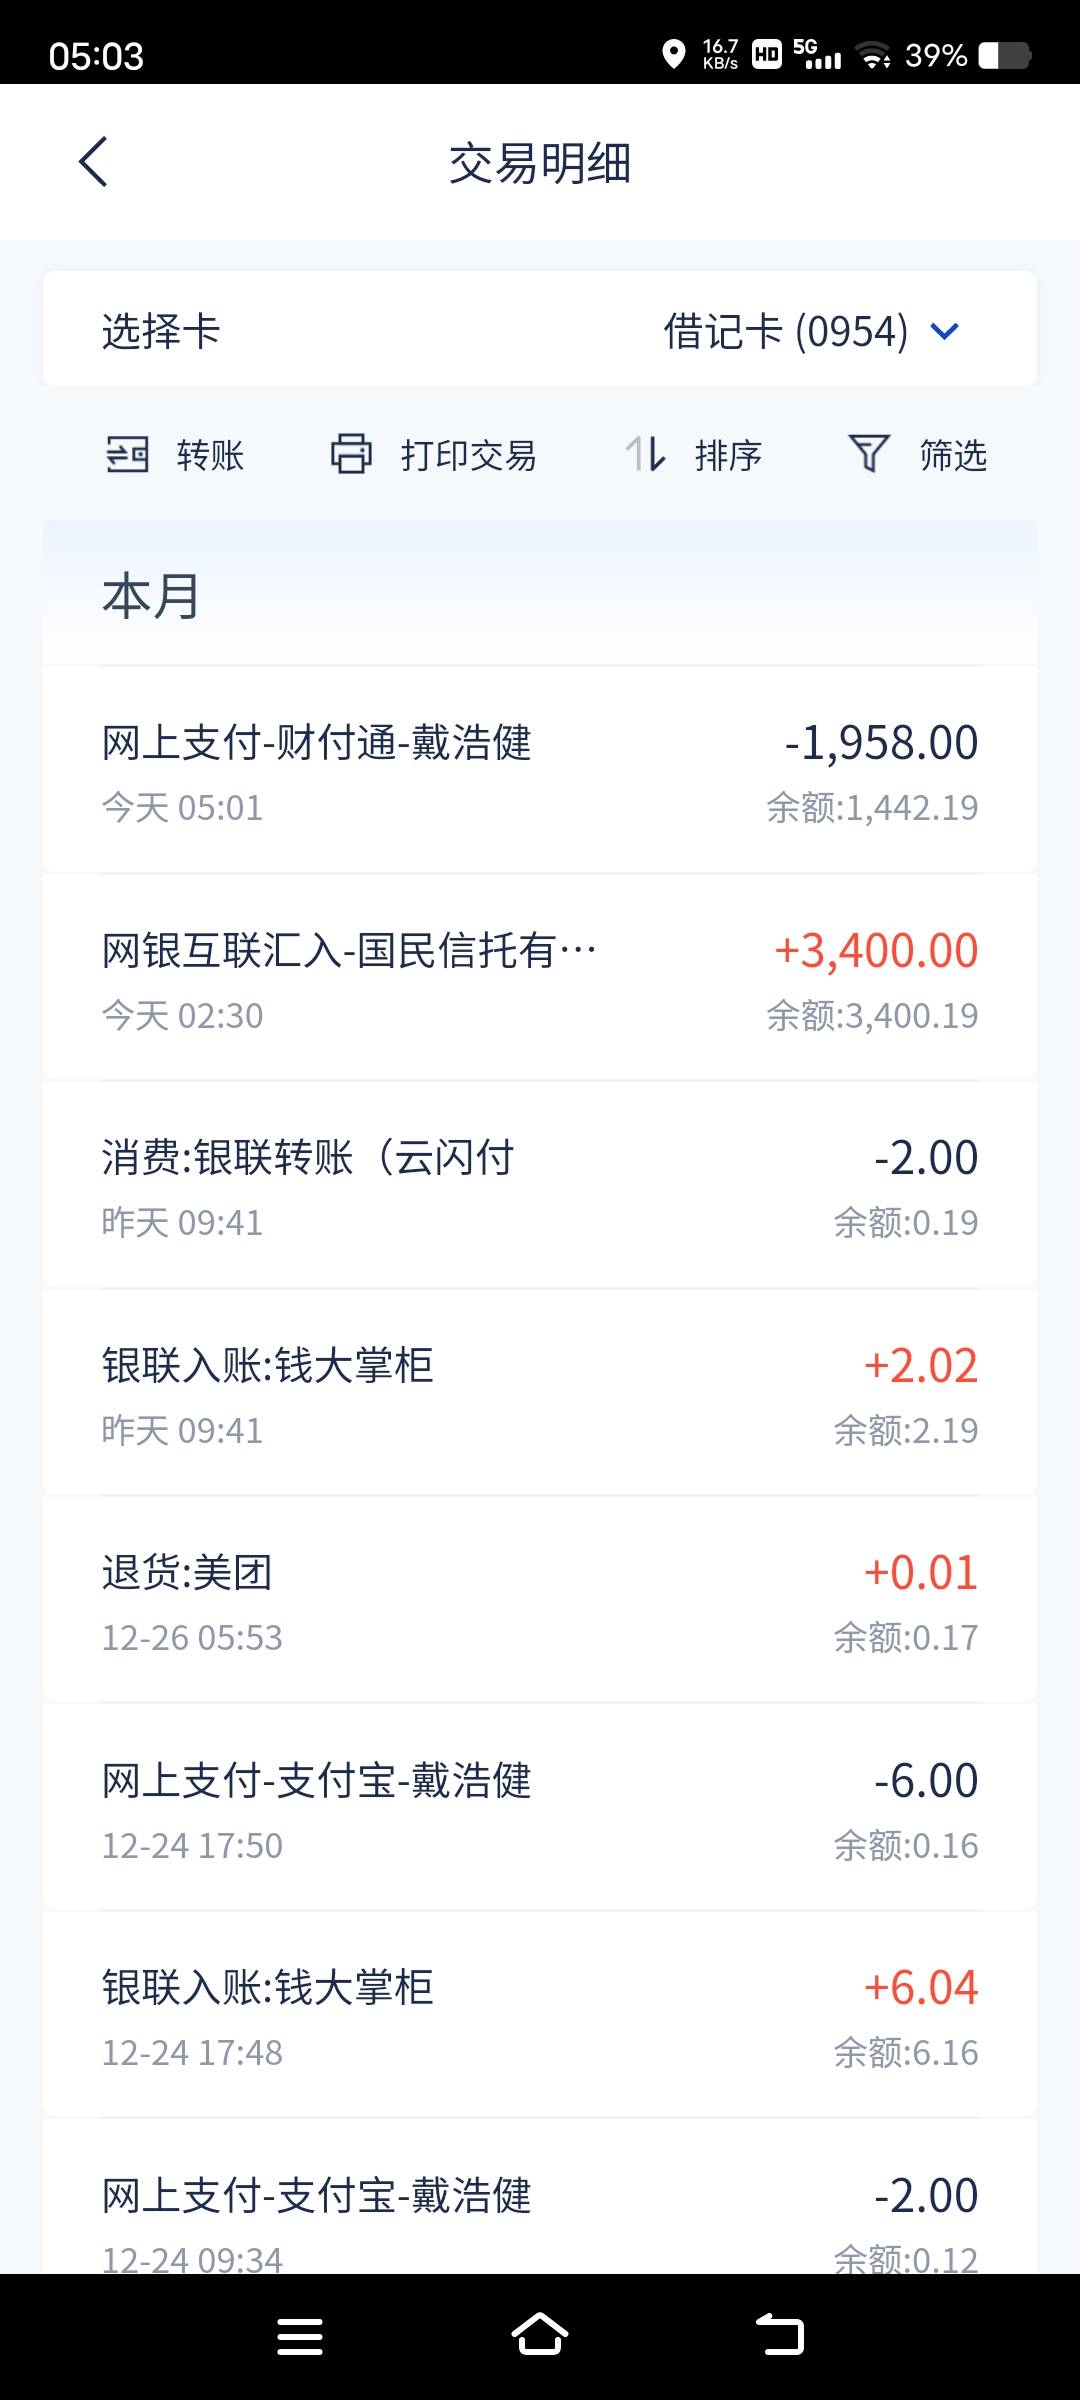Tap the filter funnel icon
The width and height of the screenshot is (1080, 2400).
point(868,455)
